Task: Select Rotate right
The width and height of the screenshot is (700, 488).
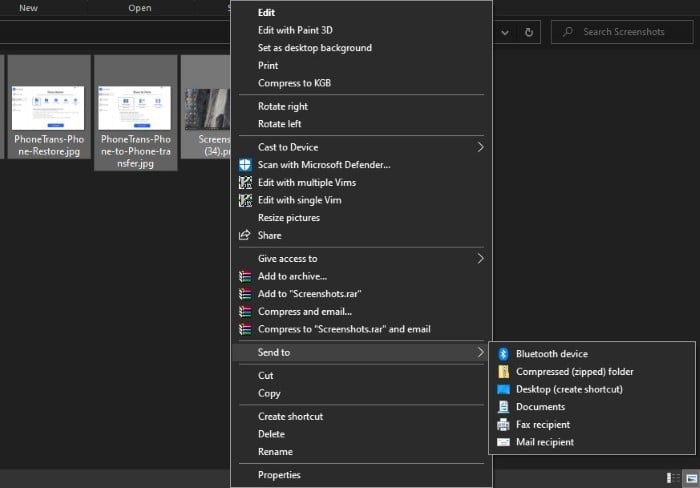Action: click(x=361, y=106)
